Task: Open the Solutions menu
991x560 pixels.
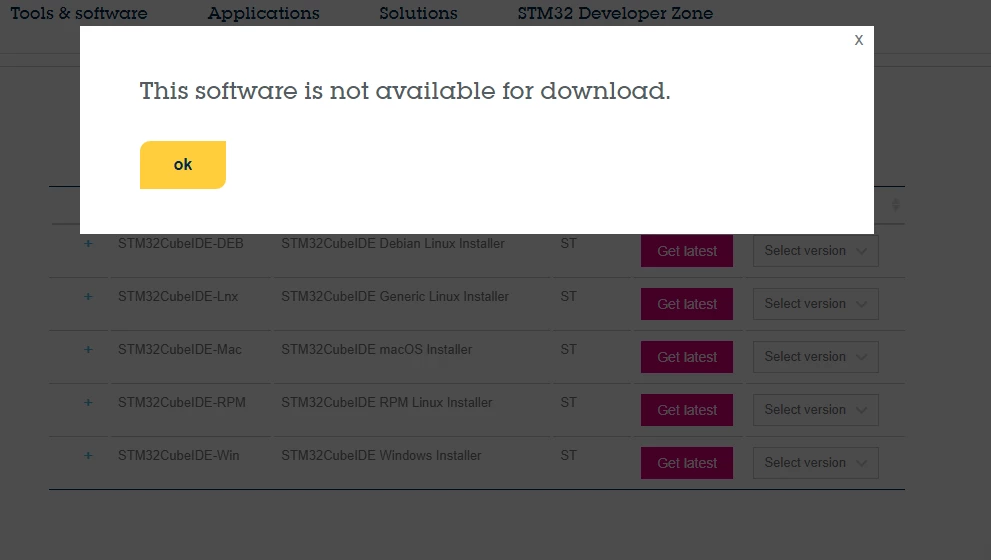Action: (x=418, y=13)
